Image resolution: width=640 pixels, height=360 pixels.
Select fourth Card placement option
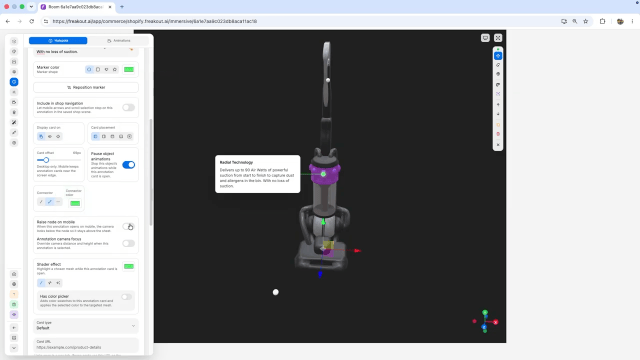click(x=121, y=136)
